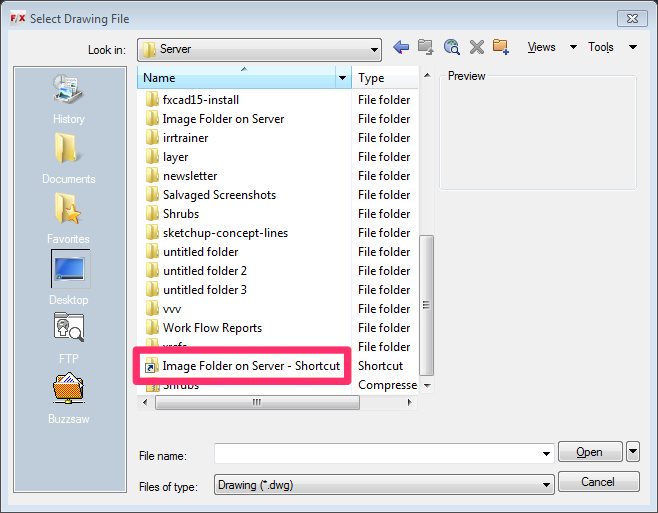Select the Image Folder on Server folder
658x513 pixels.
pyautogui.click(x=215, y=119)
